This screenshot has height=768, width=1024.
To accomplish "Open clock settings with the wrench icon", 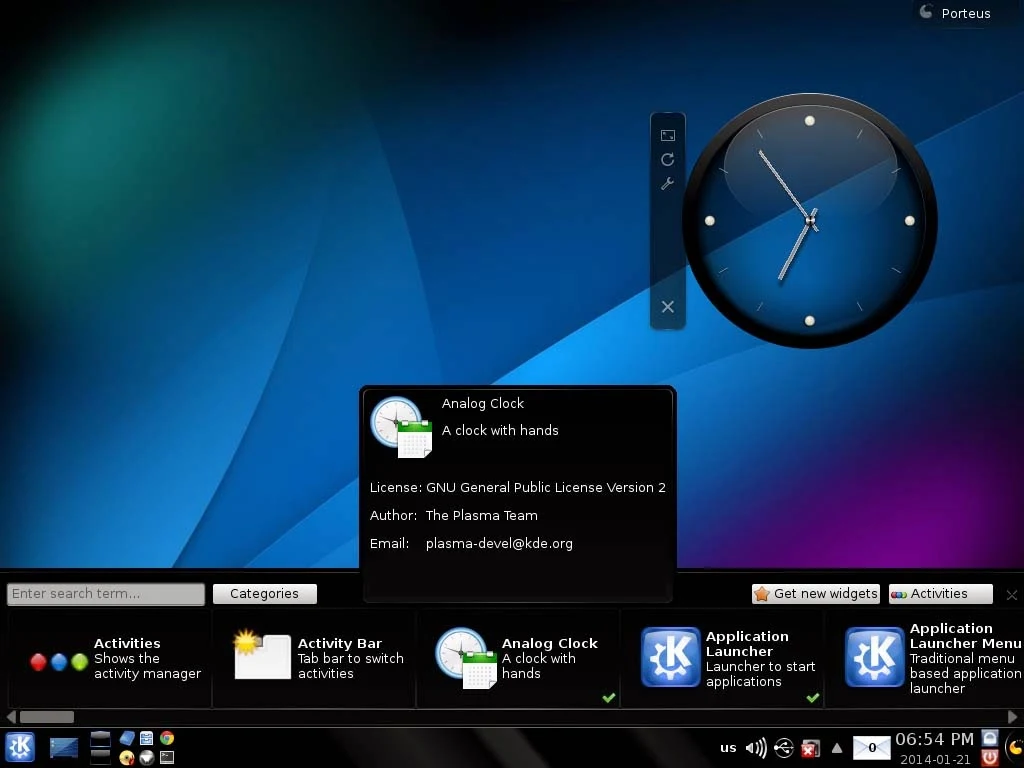I will point(667,184).
